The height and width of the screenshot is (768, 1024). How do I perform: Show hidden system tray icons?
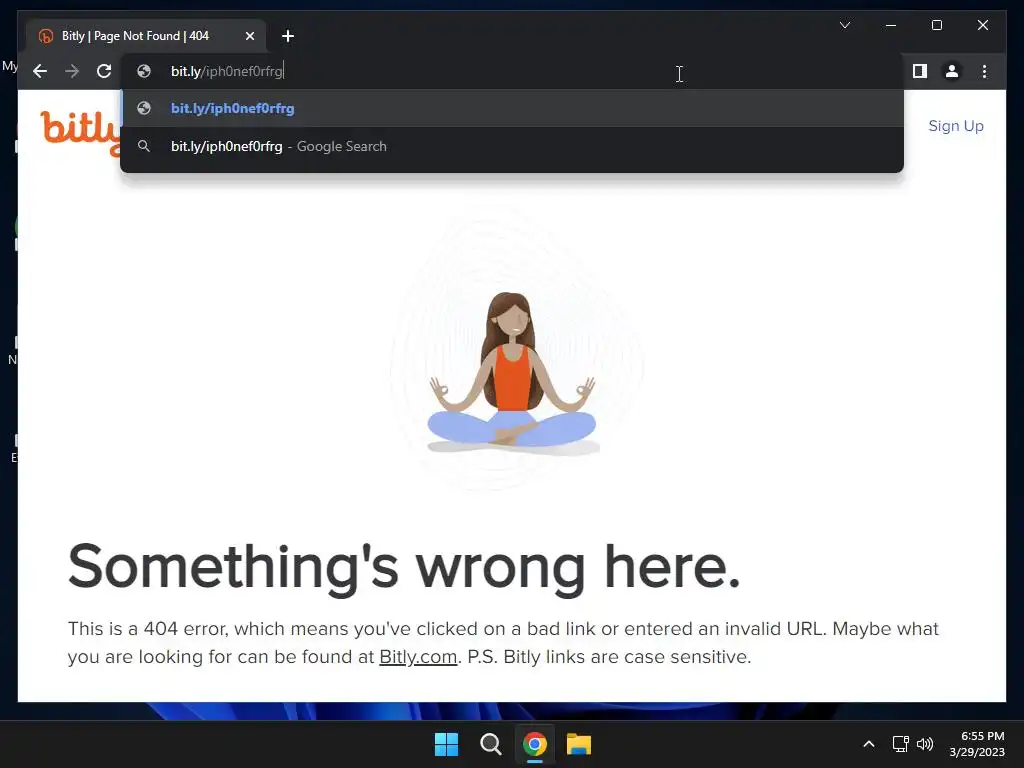coord(869,744)
